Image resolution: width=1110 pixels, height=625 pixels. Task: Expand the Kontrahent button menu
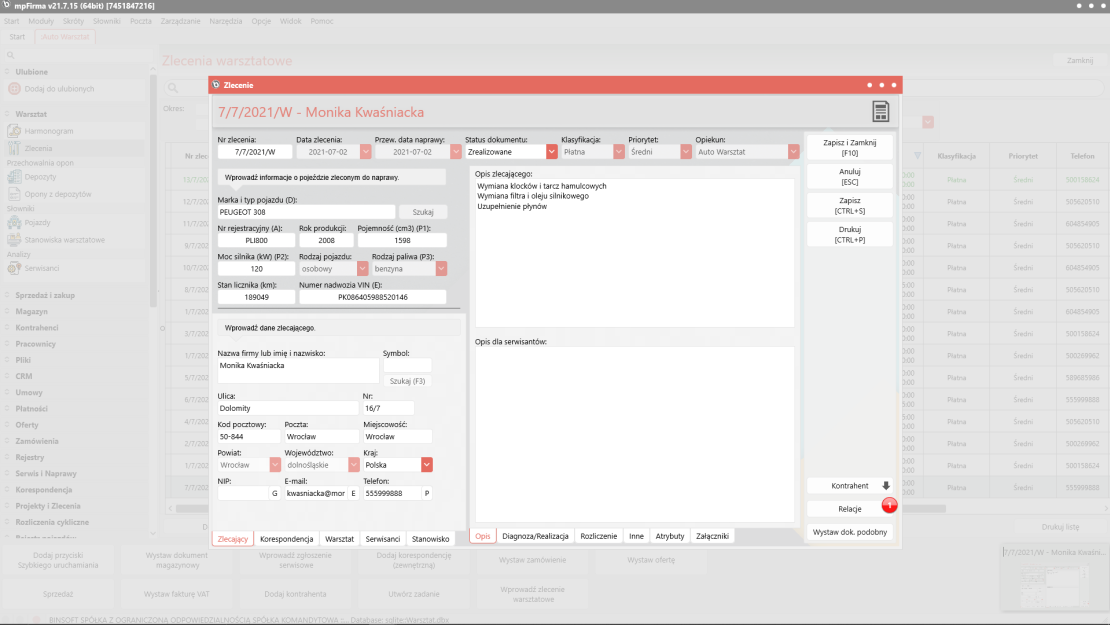[x=886, y=486]
